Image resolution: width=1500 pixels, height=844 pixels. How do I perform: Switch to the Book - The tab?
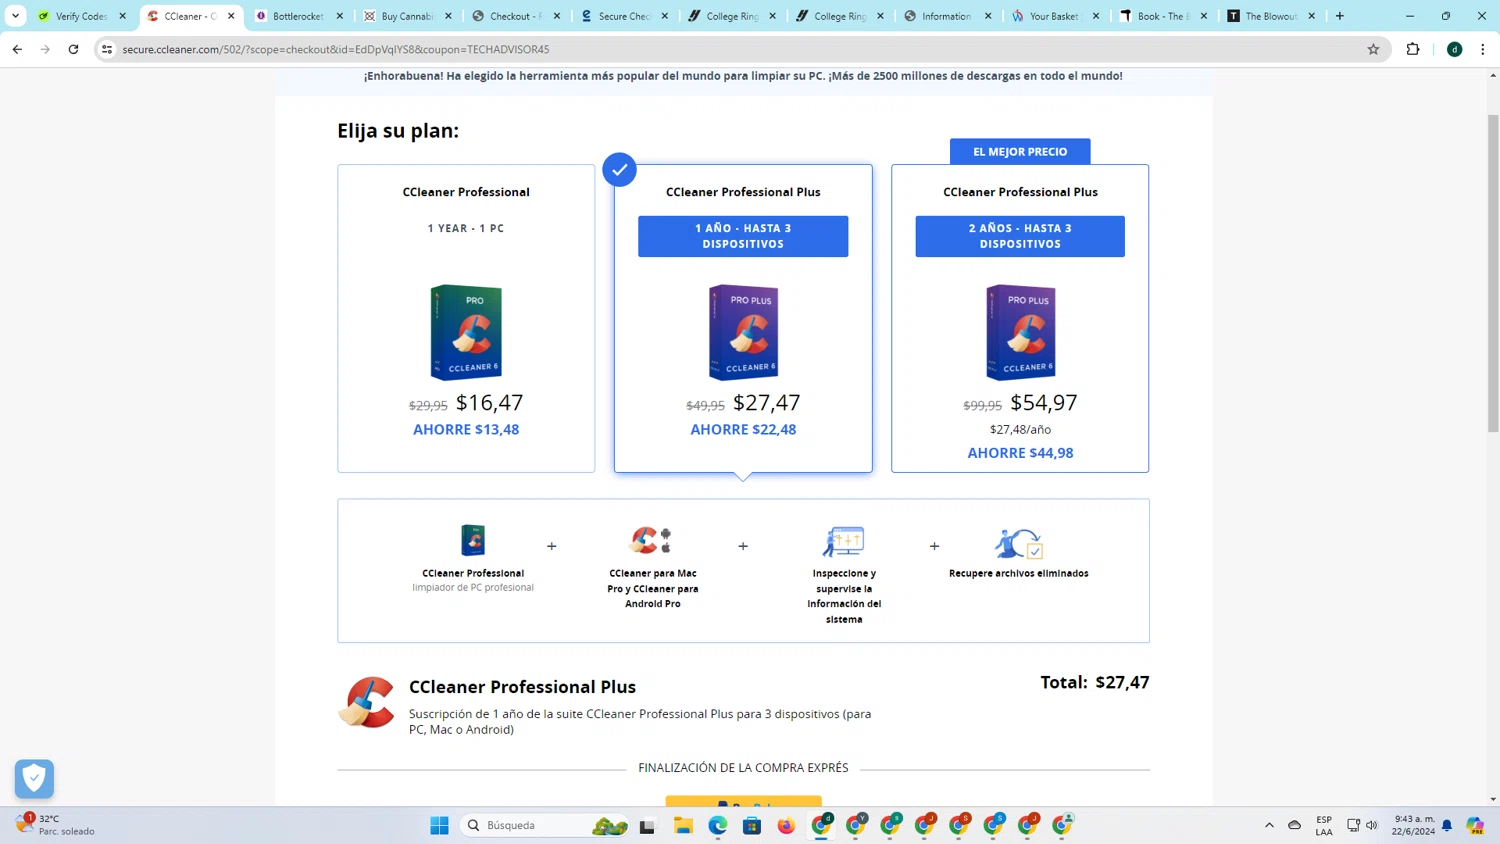pos(1163,16)
